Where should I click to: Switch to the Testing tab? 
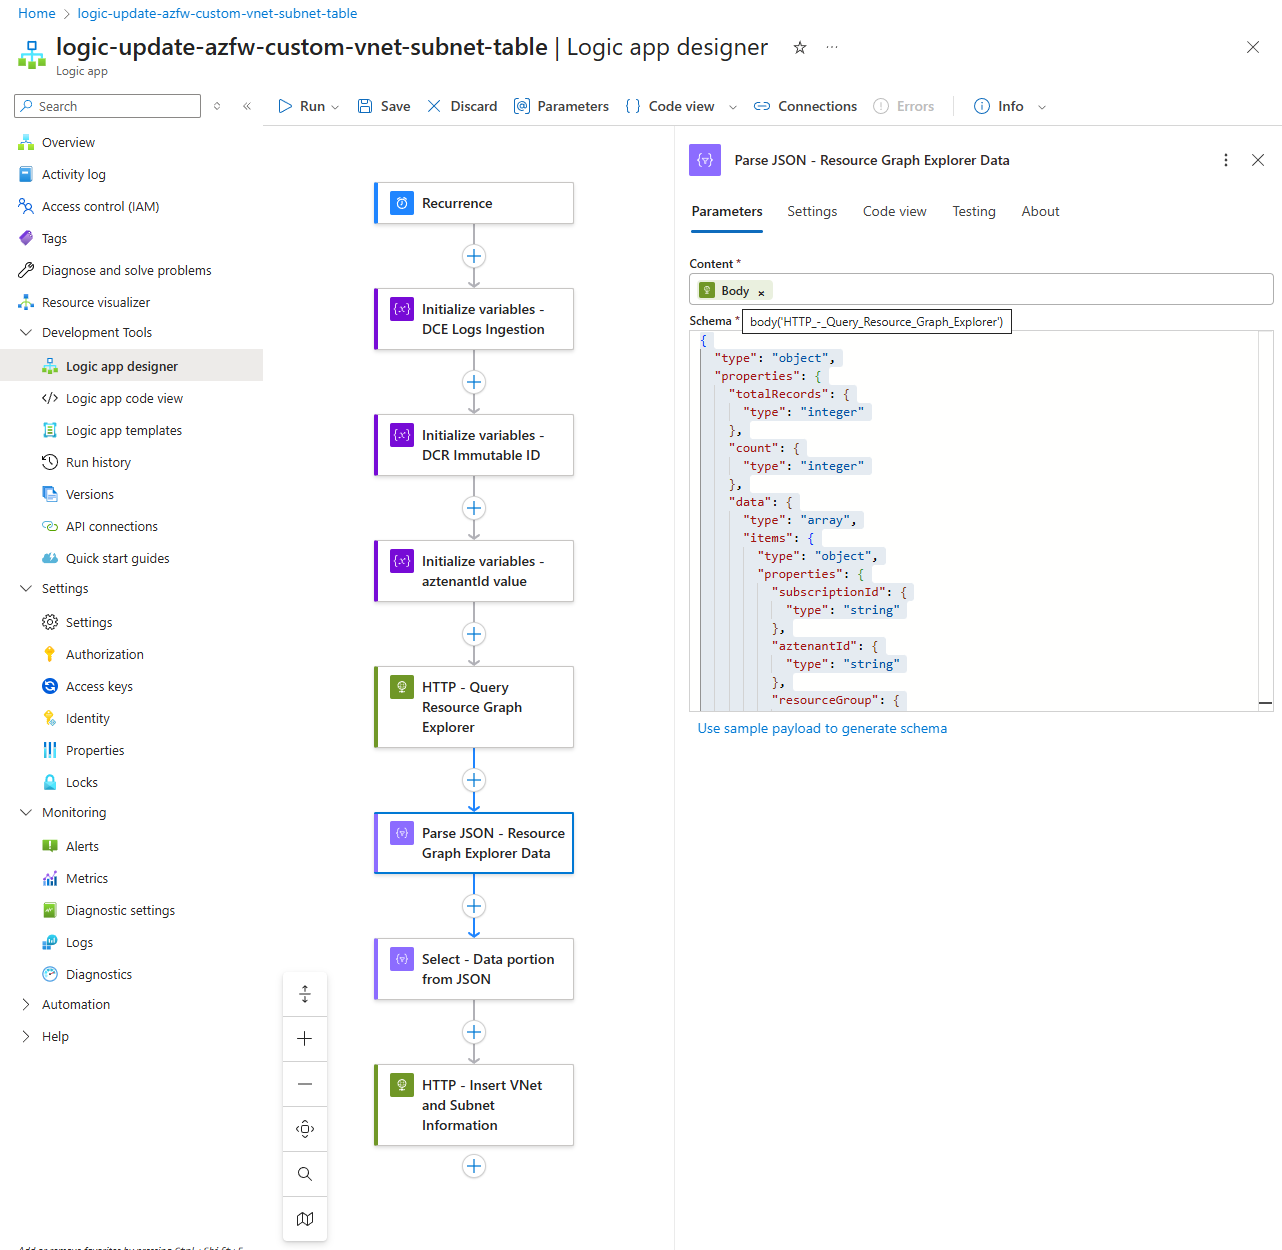(x=973, y=212)
